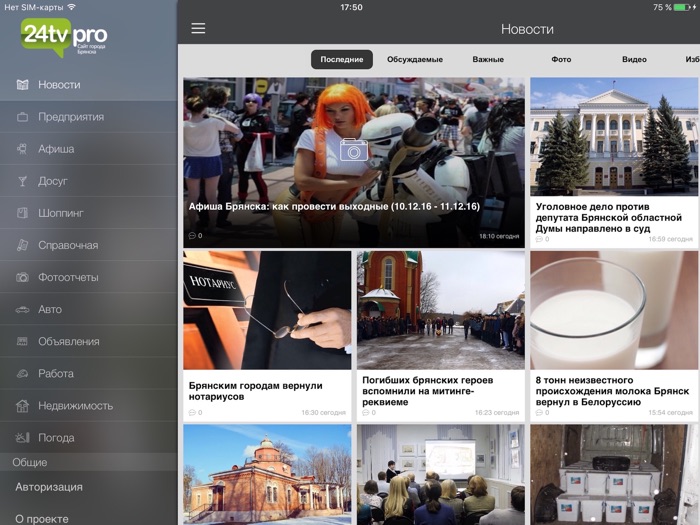Screen dimensions: 700x525
Task: Click the 24tv pro logo
Action: [64, 37]
